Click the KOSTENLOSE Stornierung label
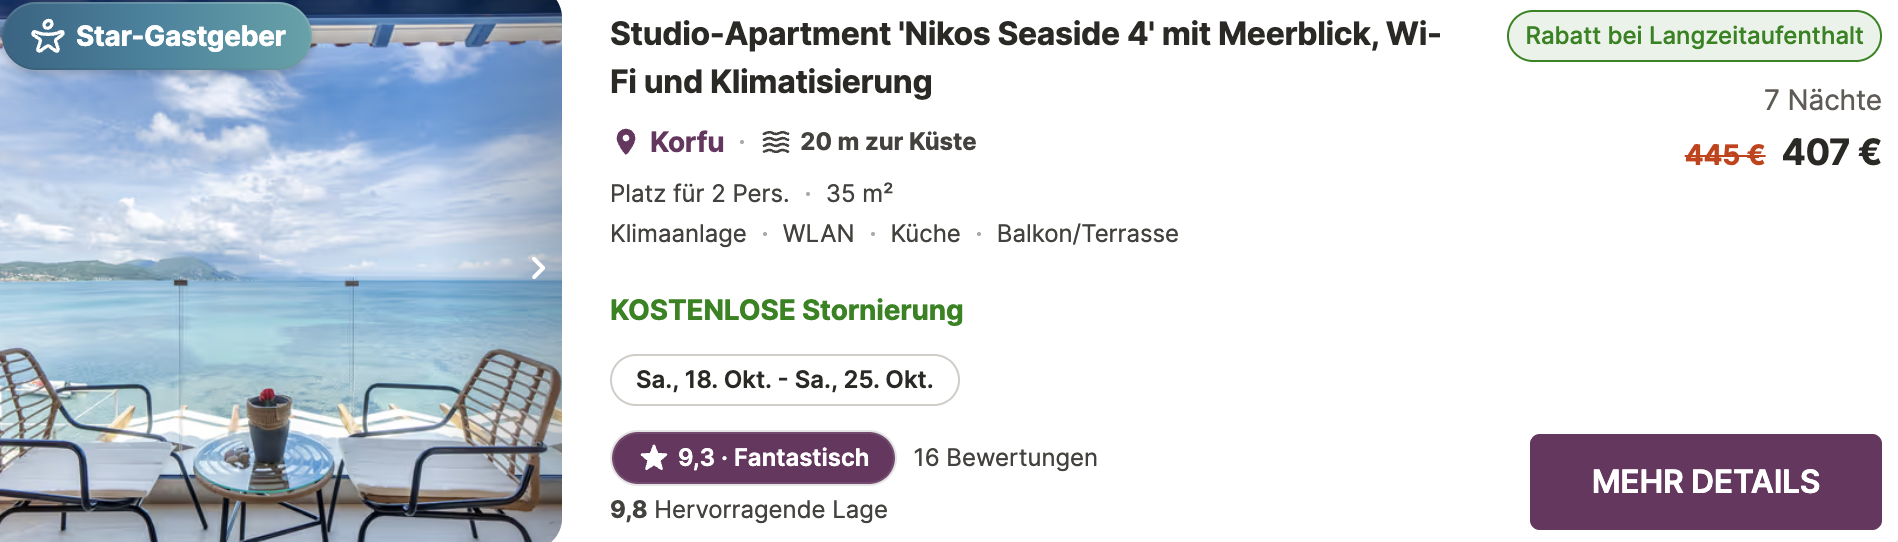 (x=787, y=310)
